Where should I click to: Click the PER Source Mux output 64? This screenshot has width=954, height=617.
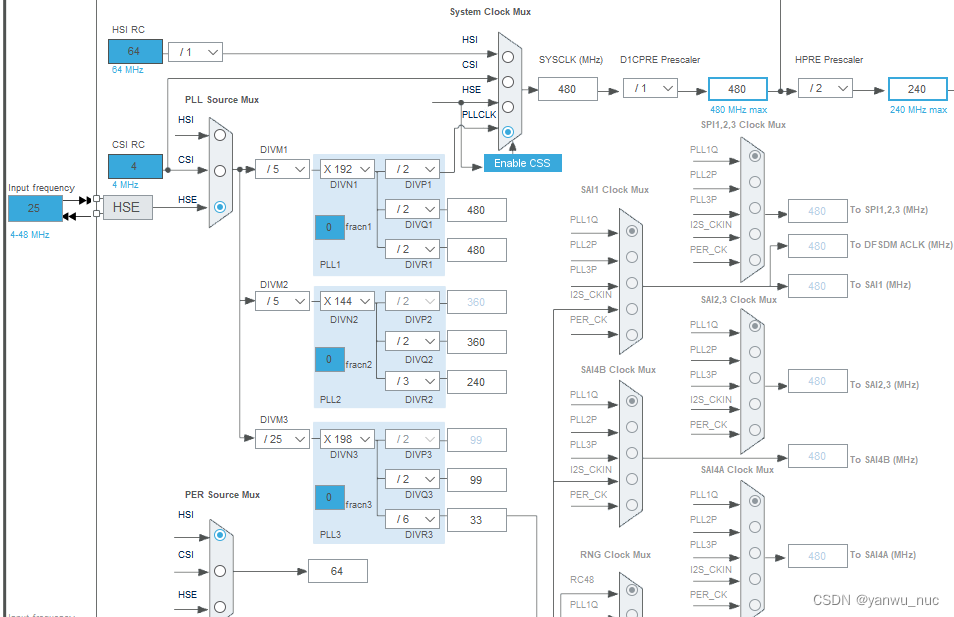pyautogui.click(x=338, y=571)
